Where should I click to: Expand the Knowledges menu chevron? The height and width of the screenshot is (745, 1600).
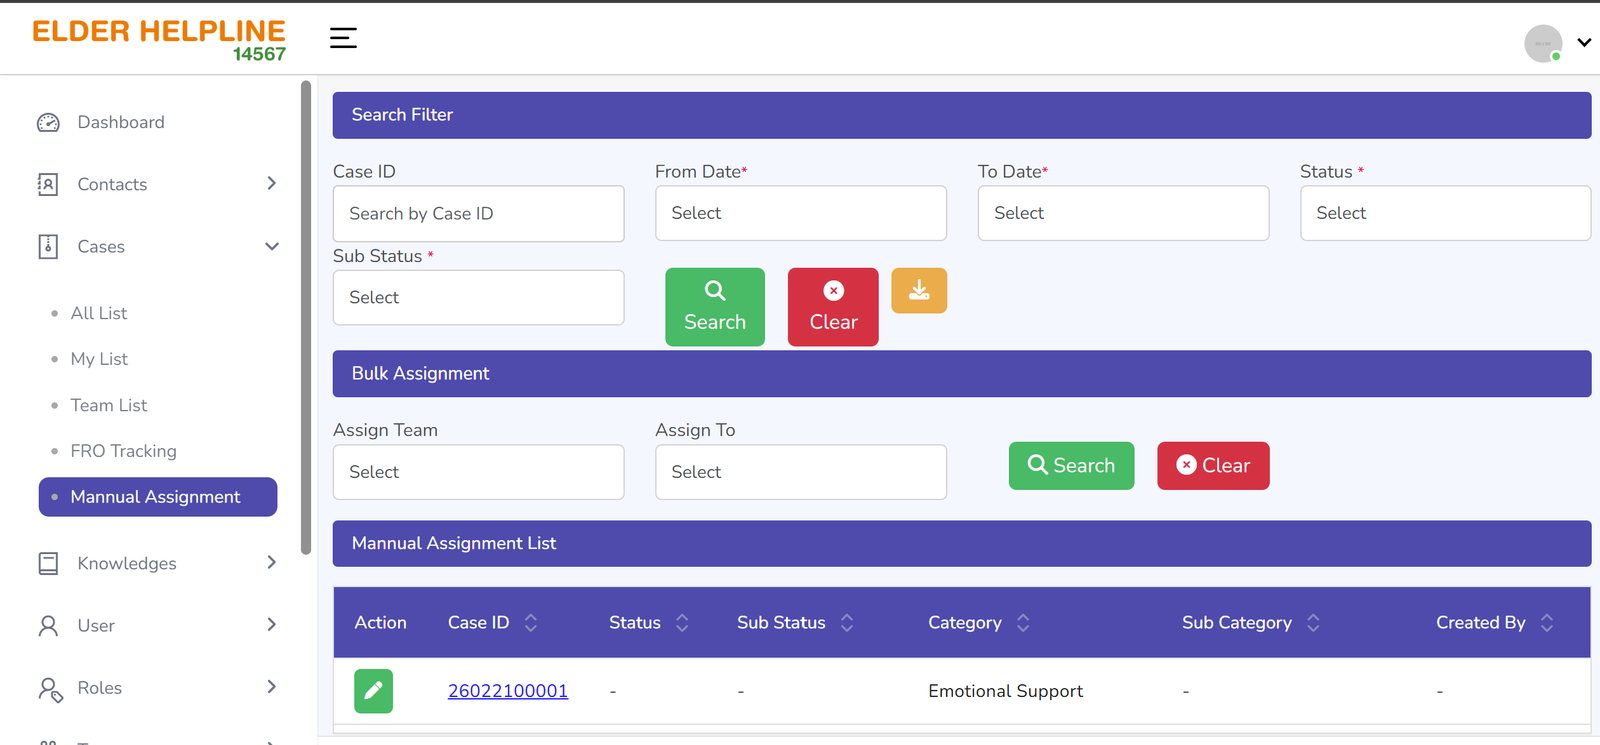click(x=271, y=562)
